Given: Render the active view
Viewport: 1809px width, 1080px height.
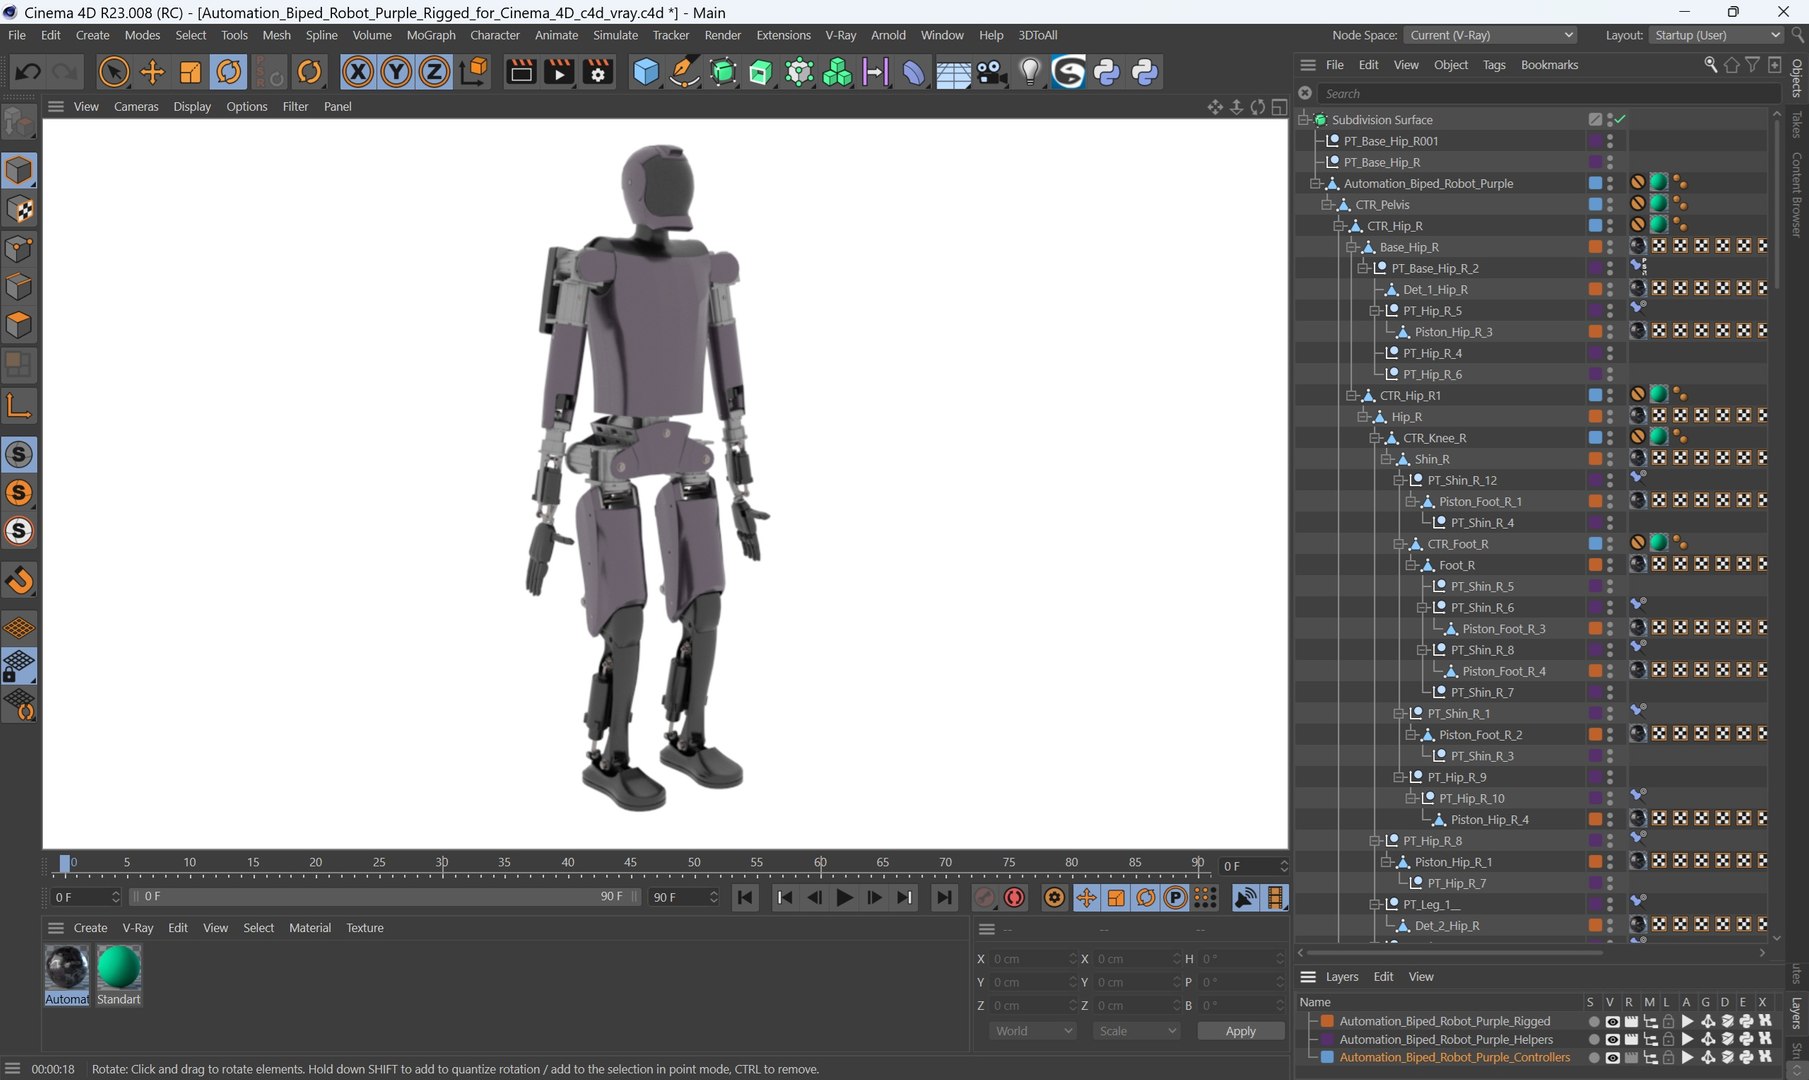Looking at the screenshot, I should click(x=521, y=72).
